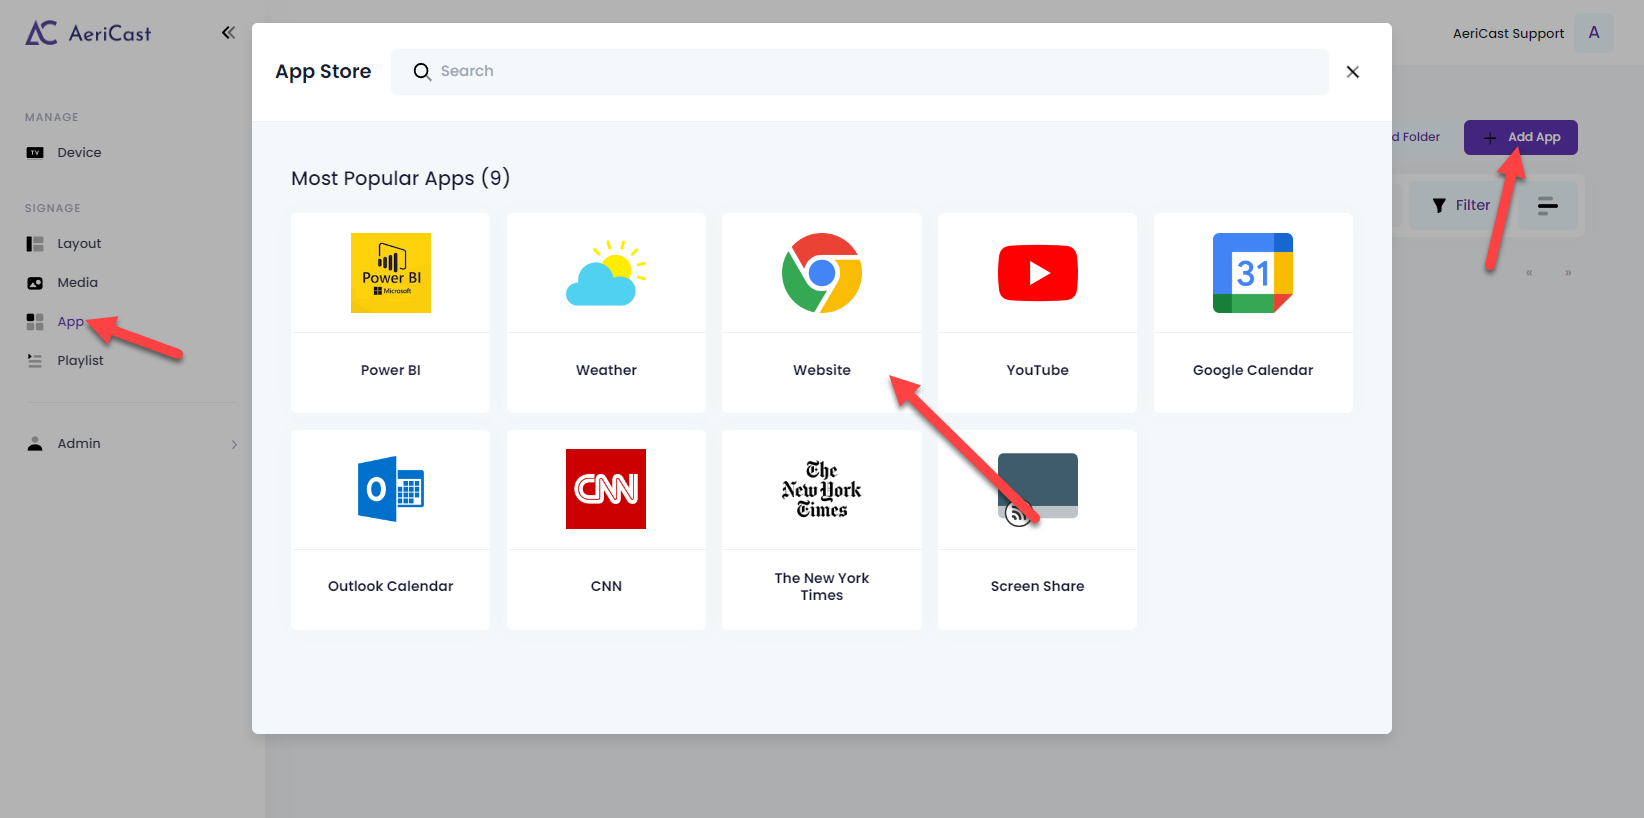
Task: Click the Filter button label
Action: tap(1473, 205)
